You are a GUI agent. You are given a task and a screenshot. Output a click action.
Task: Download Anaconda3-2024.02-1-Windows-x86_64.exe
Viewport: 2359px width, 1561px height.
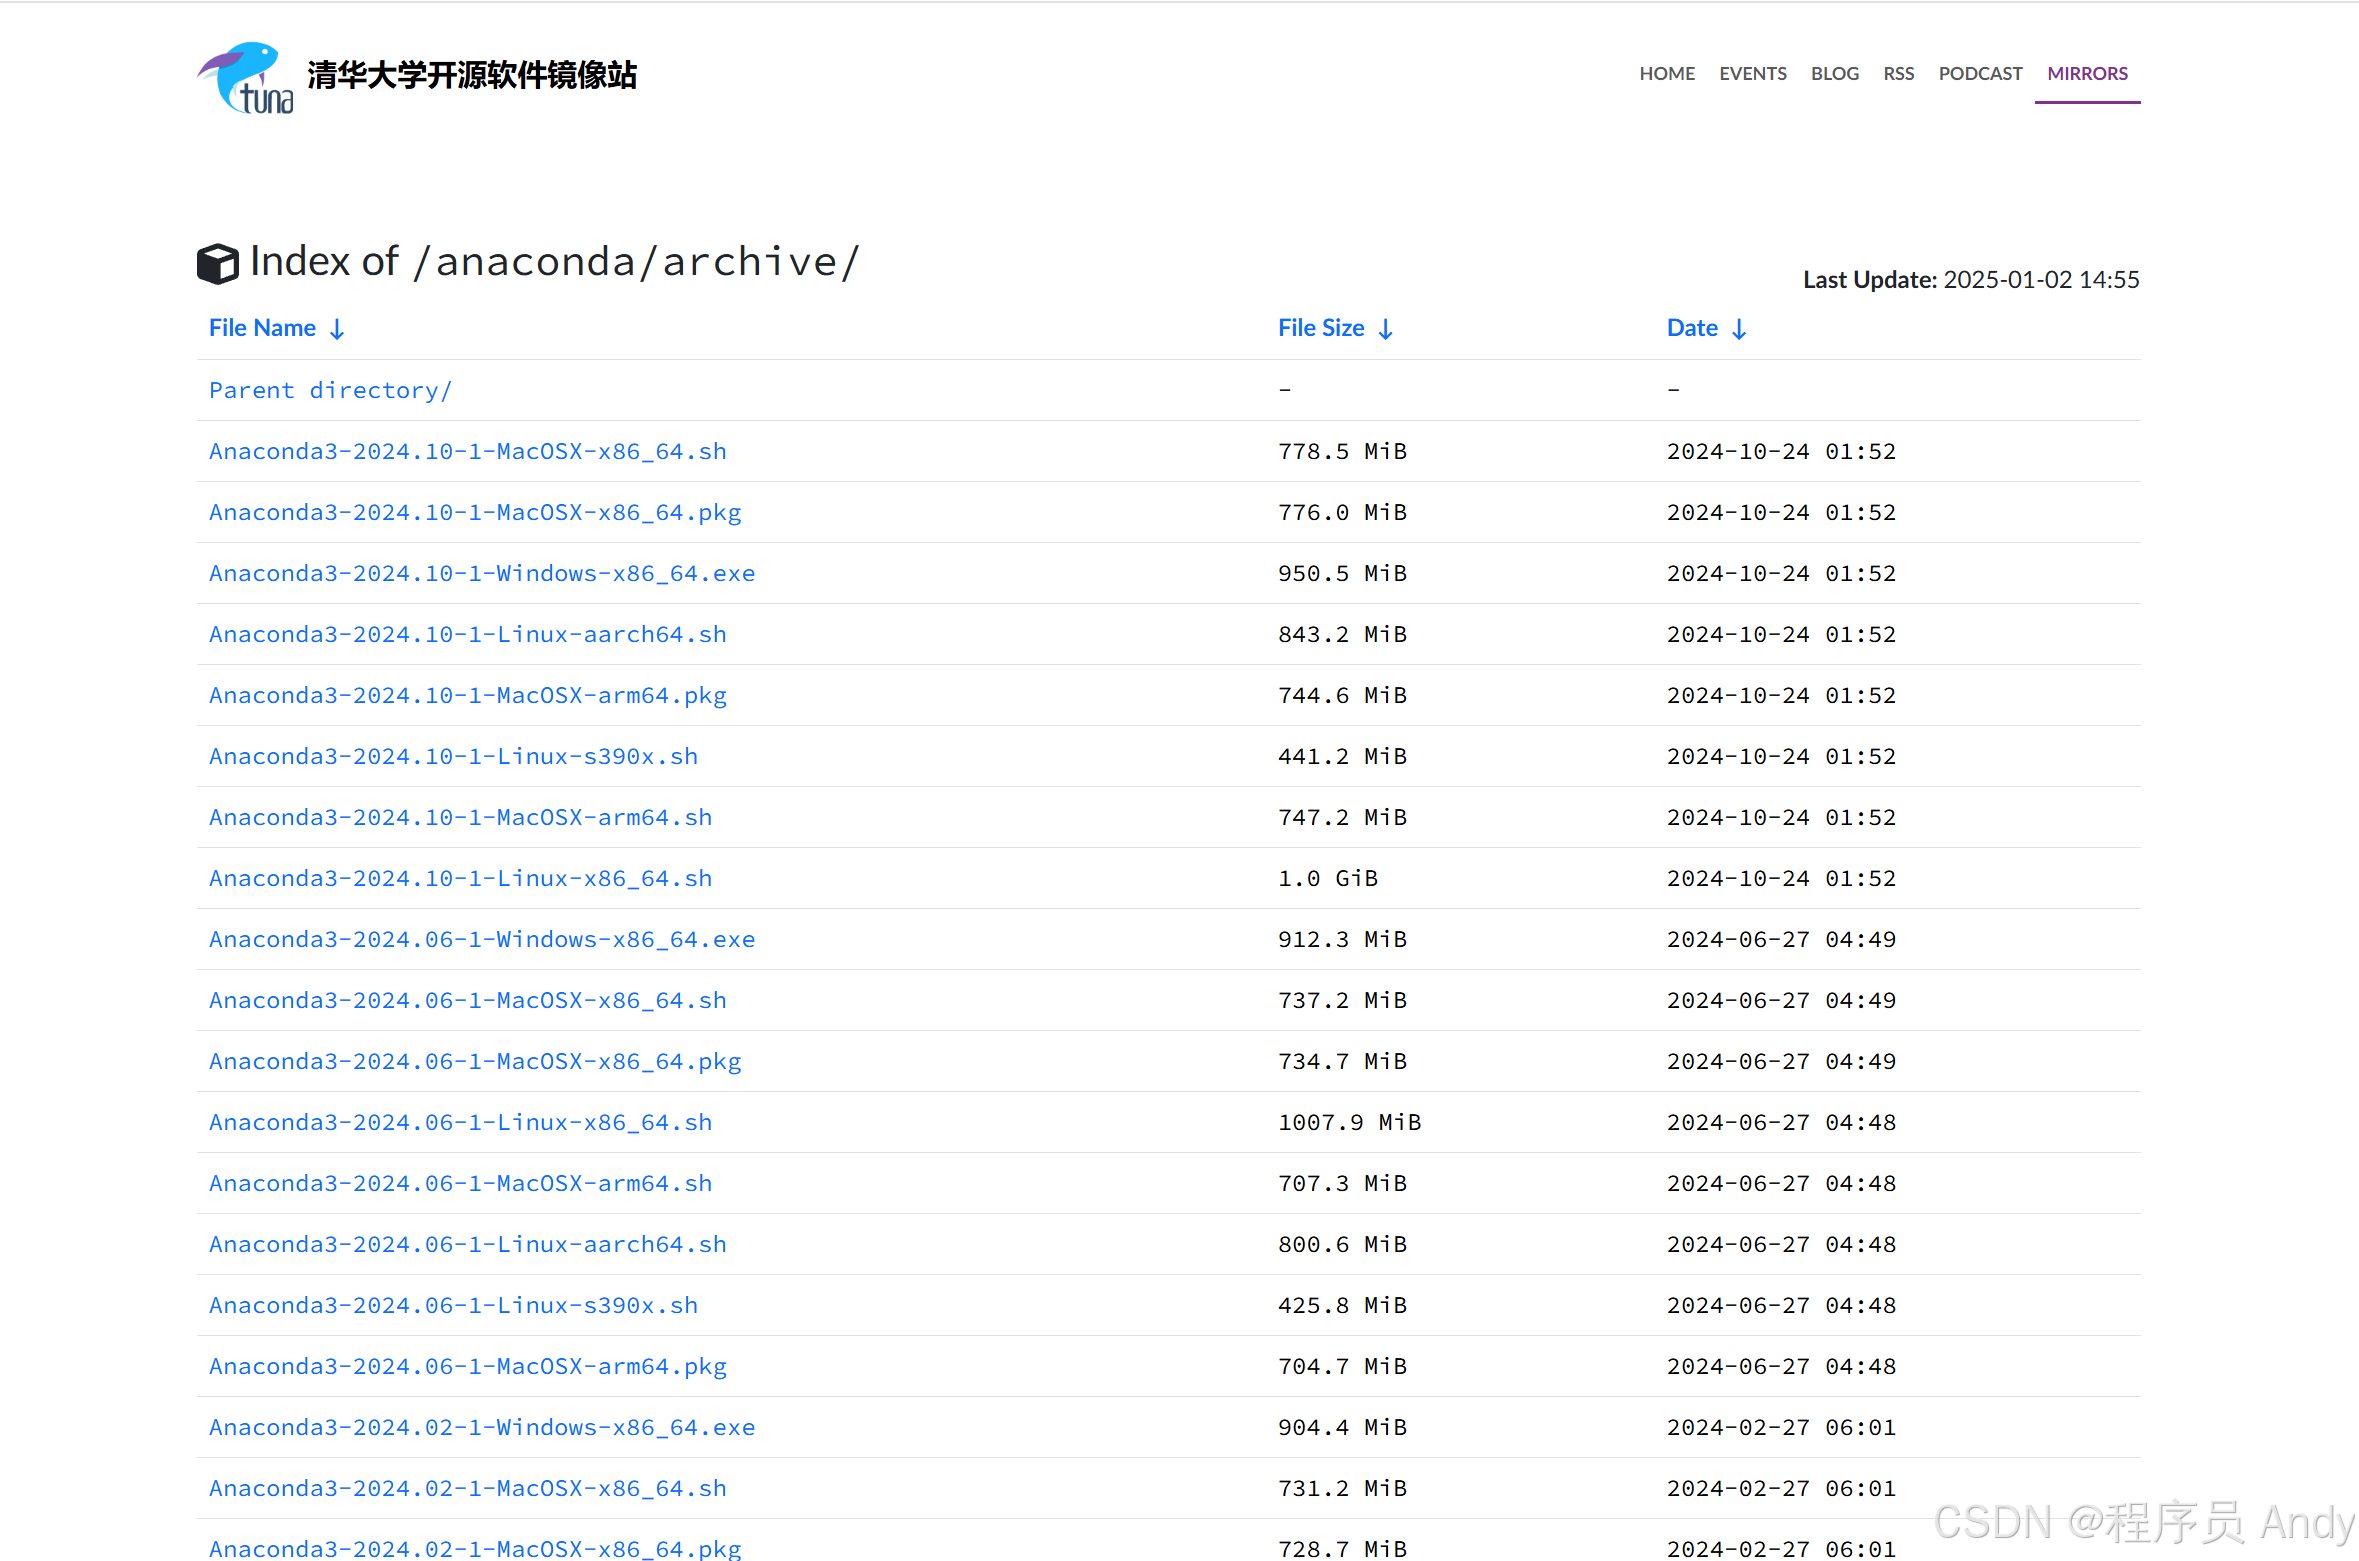tap(481, 1427)
